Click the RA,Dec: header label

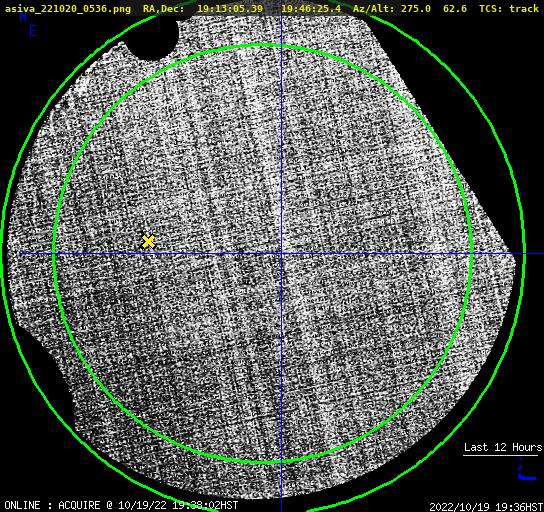click(164, 9)
